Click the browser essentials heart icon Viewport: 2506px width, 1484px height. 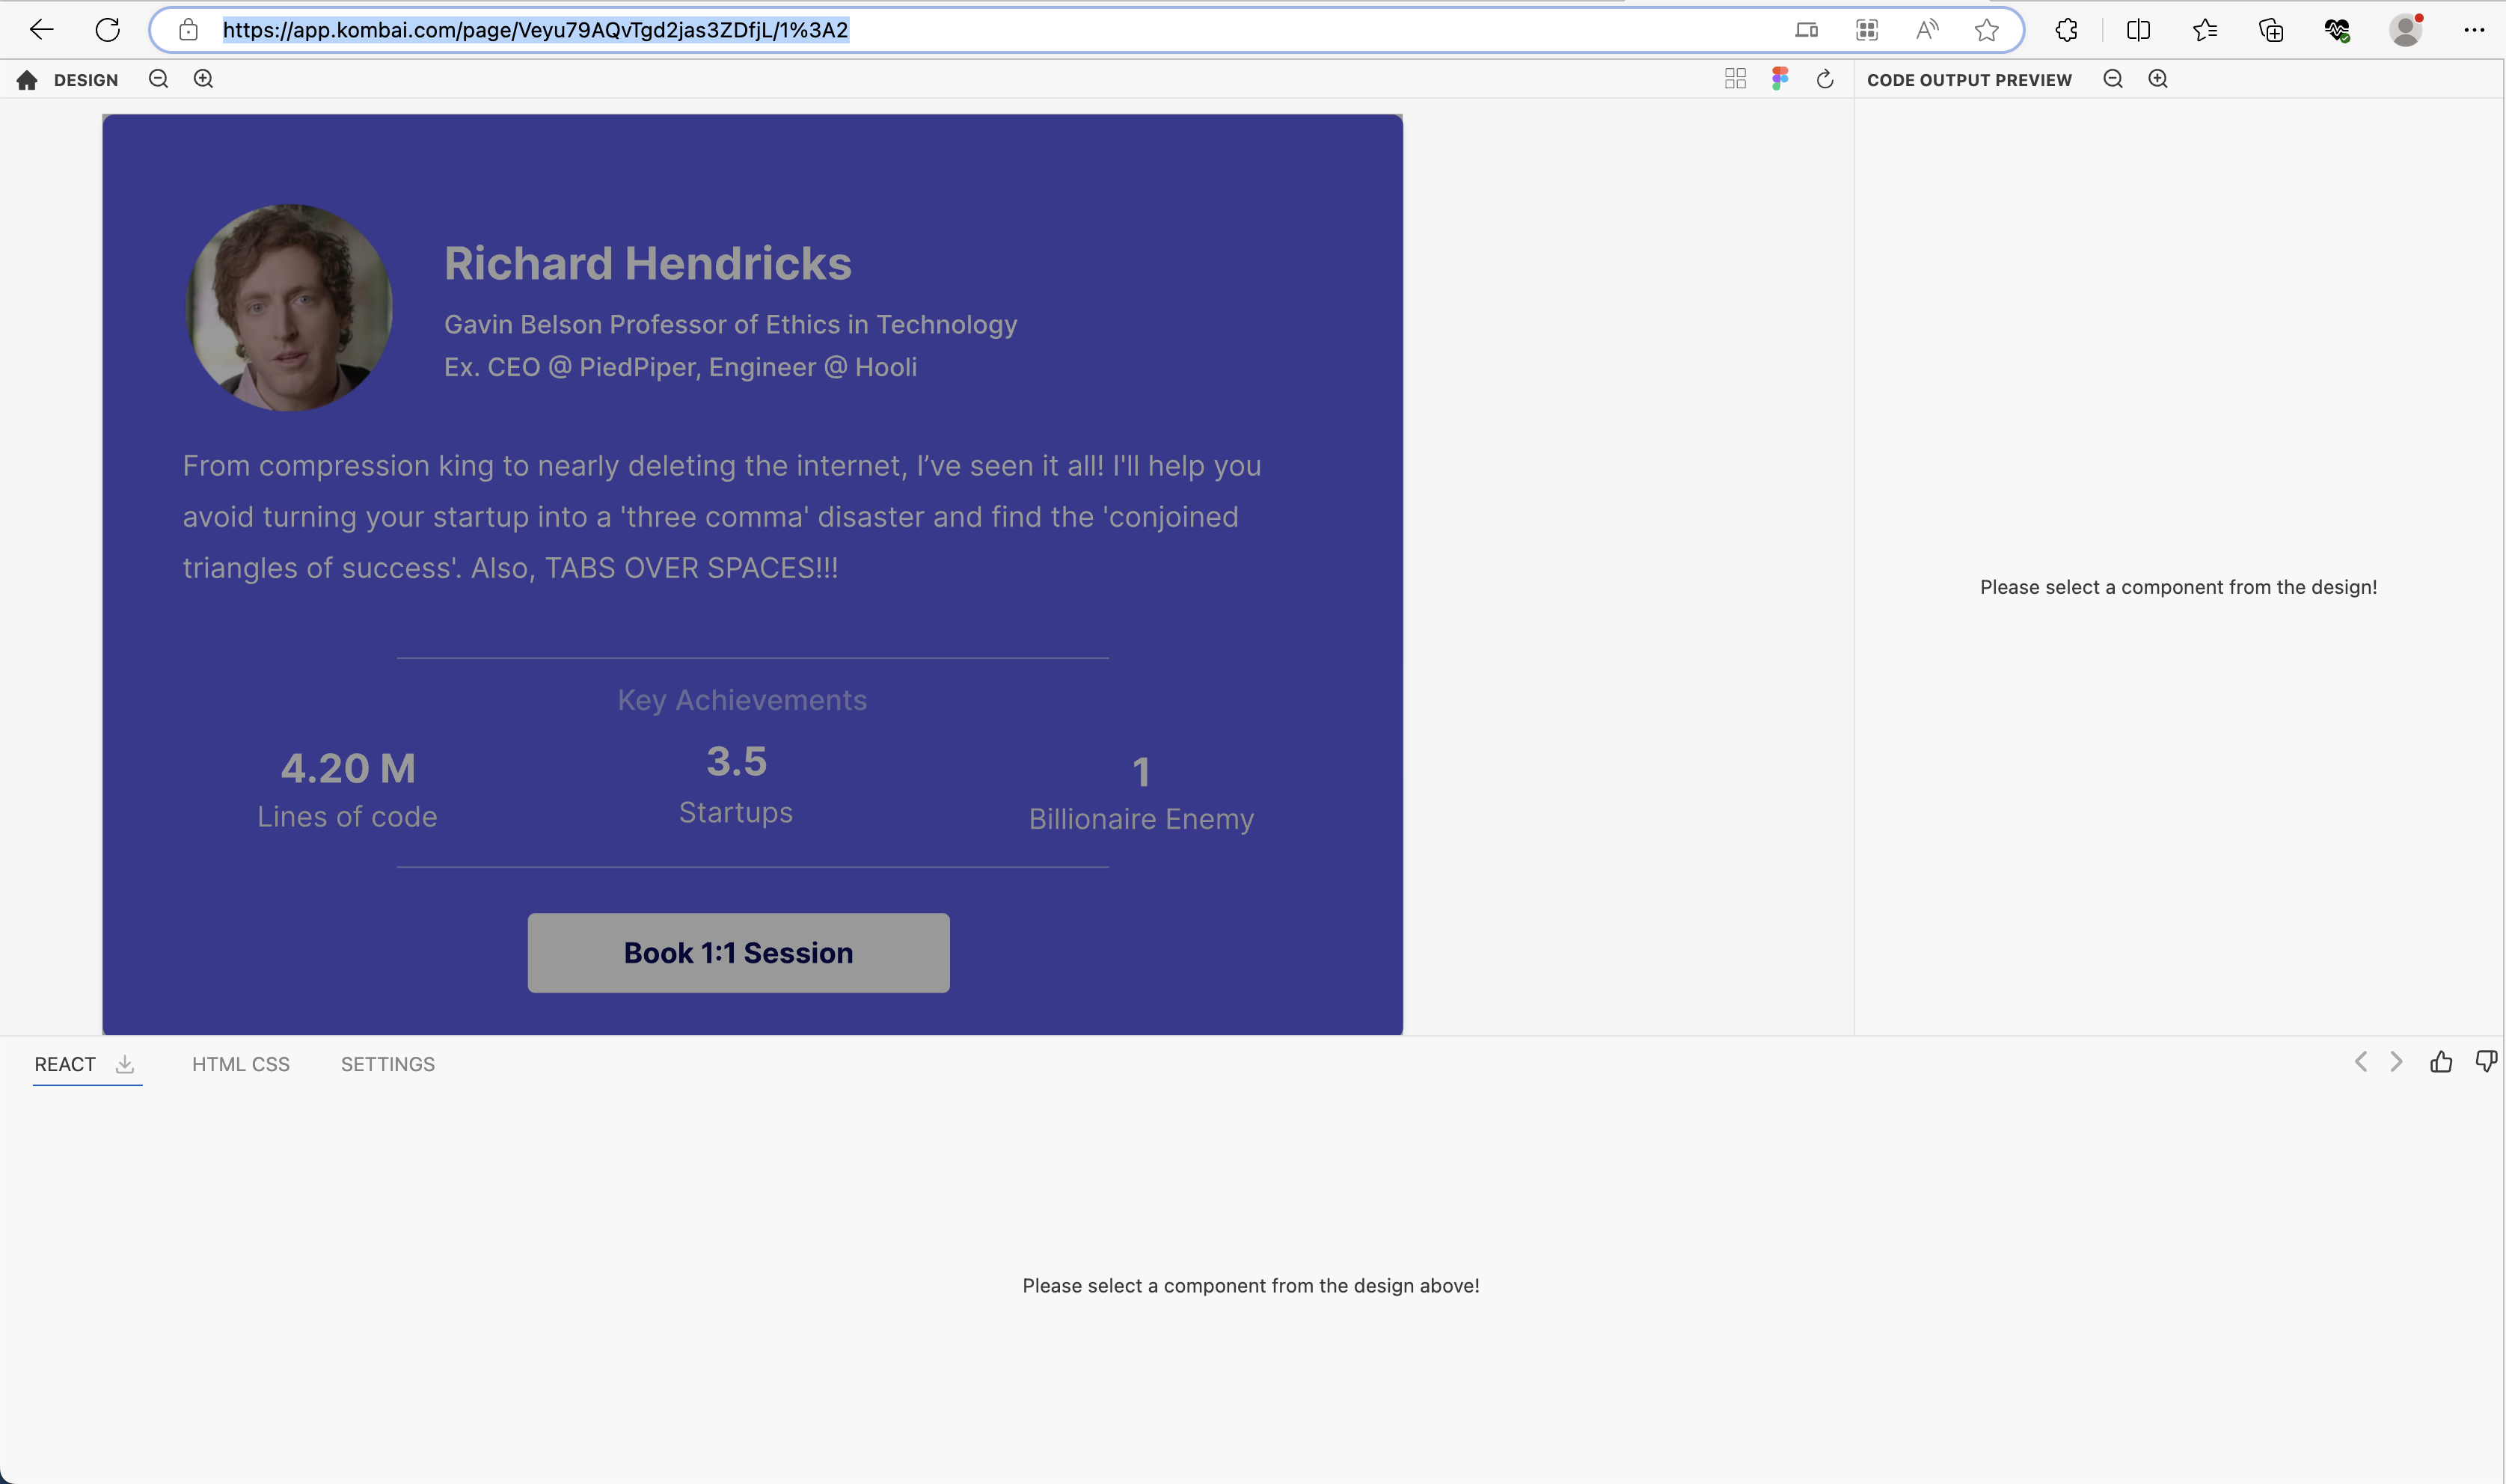tap(2337, 30)
